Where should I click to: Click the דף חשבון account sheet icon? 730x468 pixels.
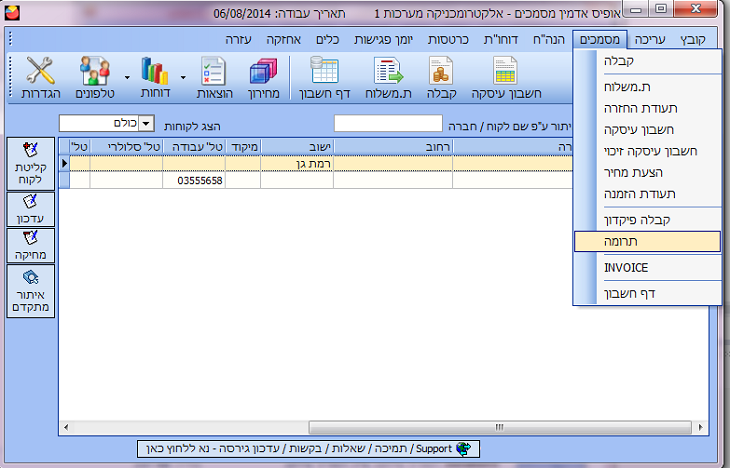(324, 71)
